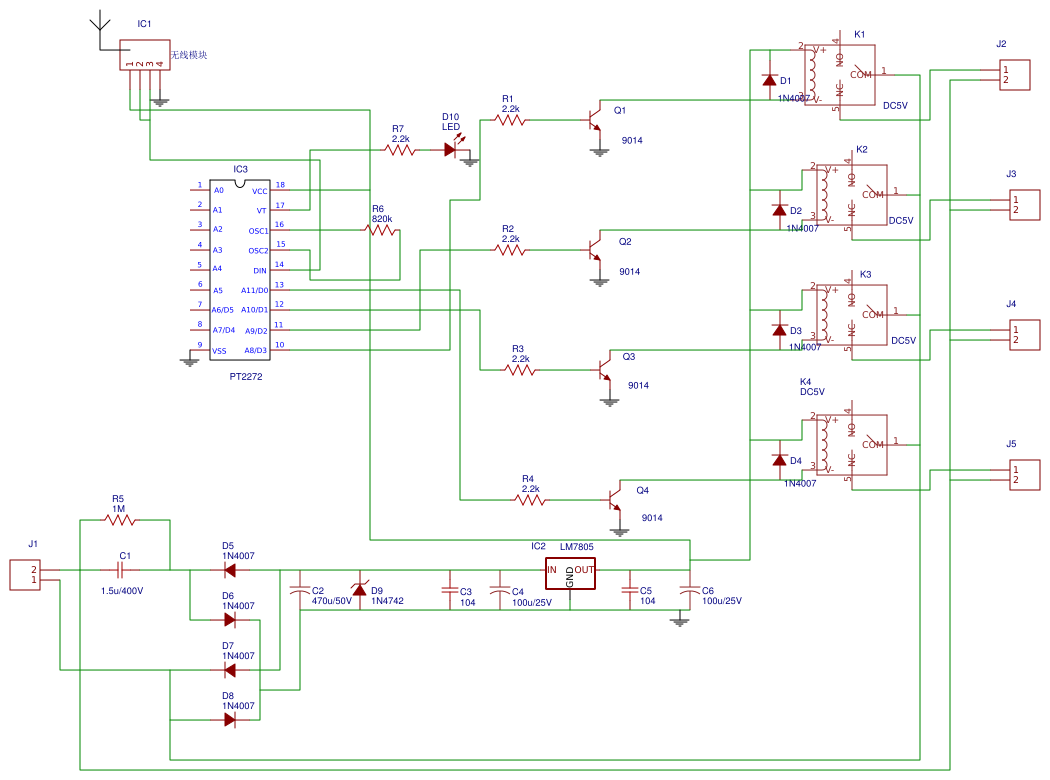Image resolution: width=1050 pixels, height=780 pixels.
Task: Click the 1N4742 label
Action: [388, 601]
